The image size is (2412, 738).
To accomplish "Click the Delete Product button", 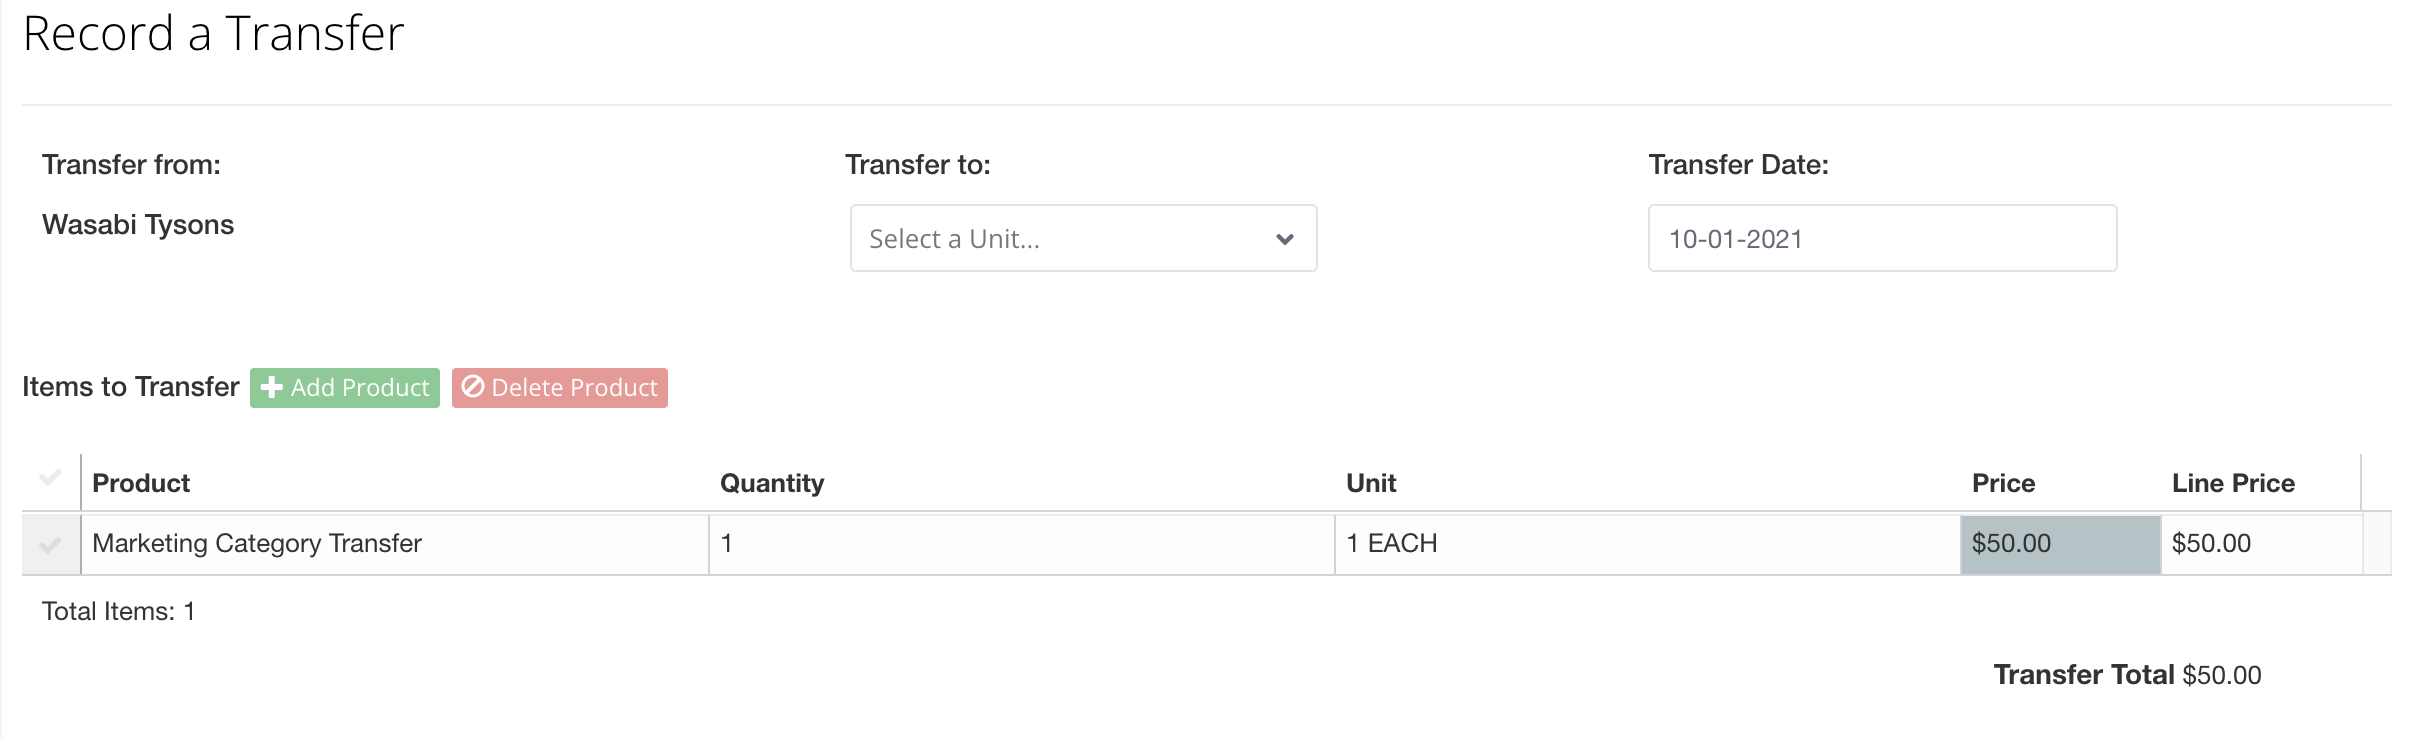I will (x=560, y=388).
